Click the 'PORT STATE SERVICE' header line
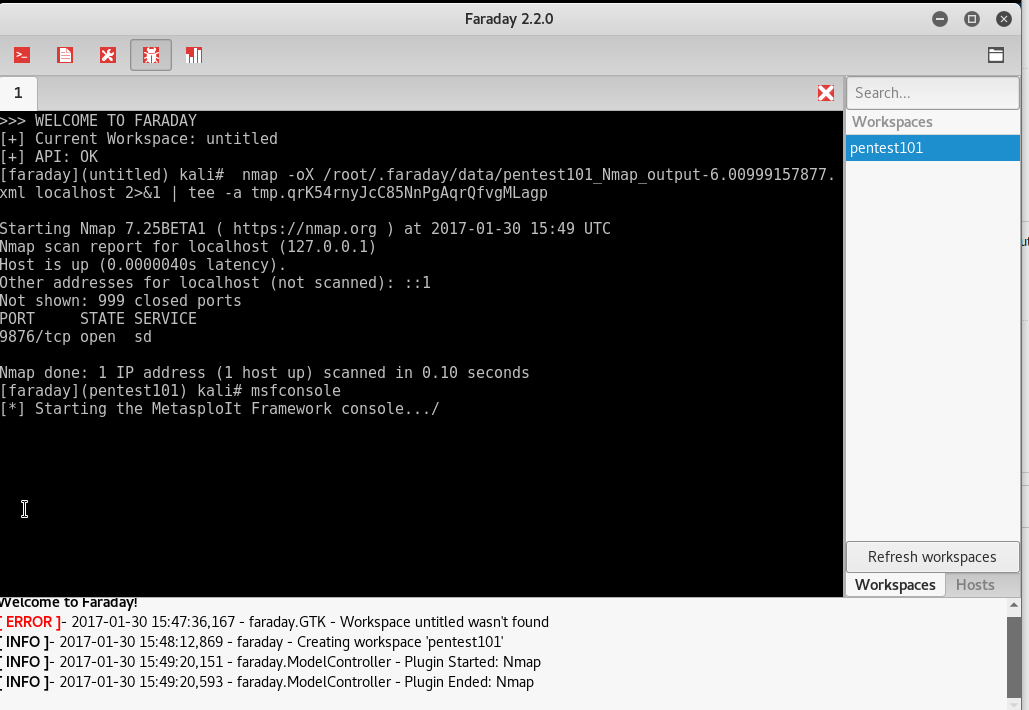The image size is (1029, 710). [98, 319]
